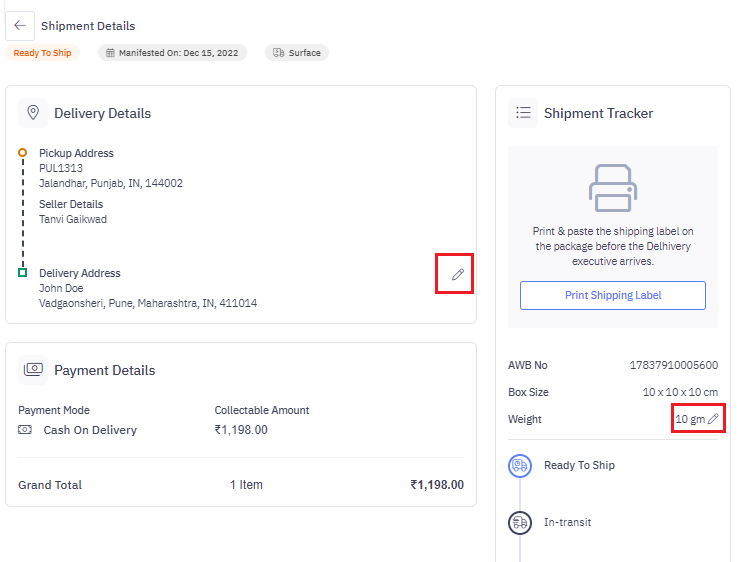Click the Collectable Amount label

coord(262,410)
